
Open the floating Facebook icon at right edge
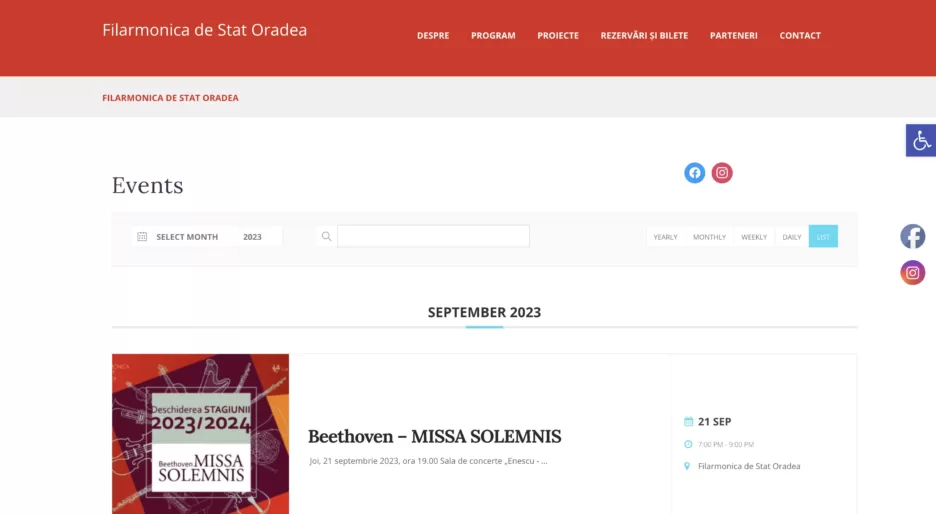(913, 236)
